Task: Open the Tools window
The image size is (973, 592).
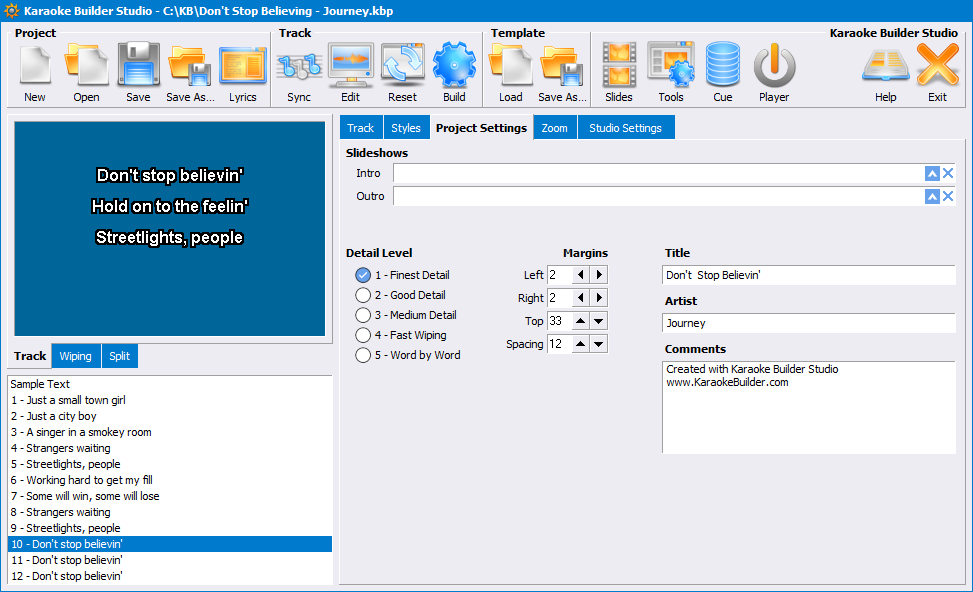Action: 671,72
